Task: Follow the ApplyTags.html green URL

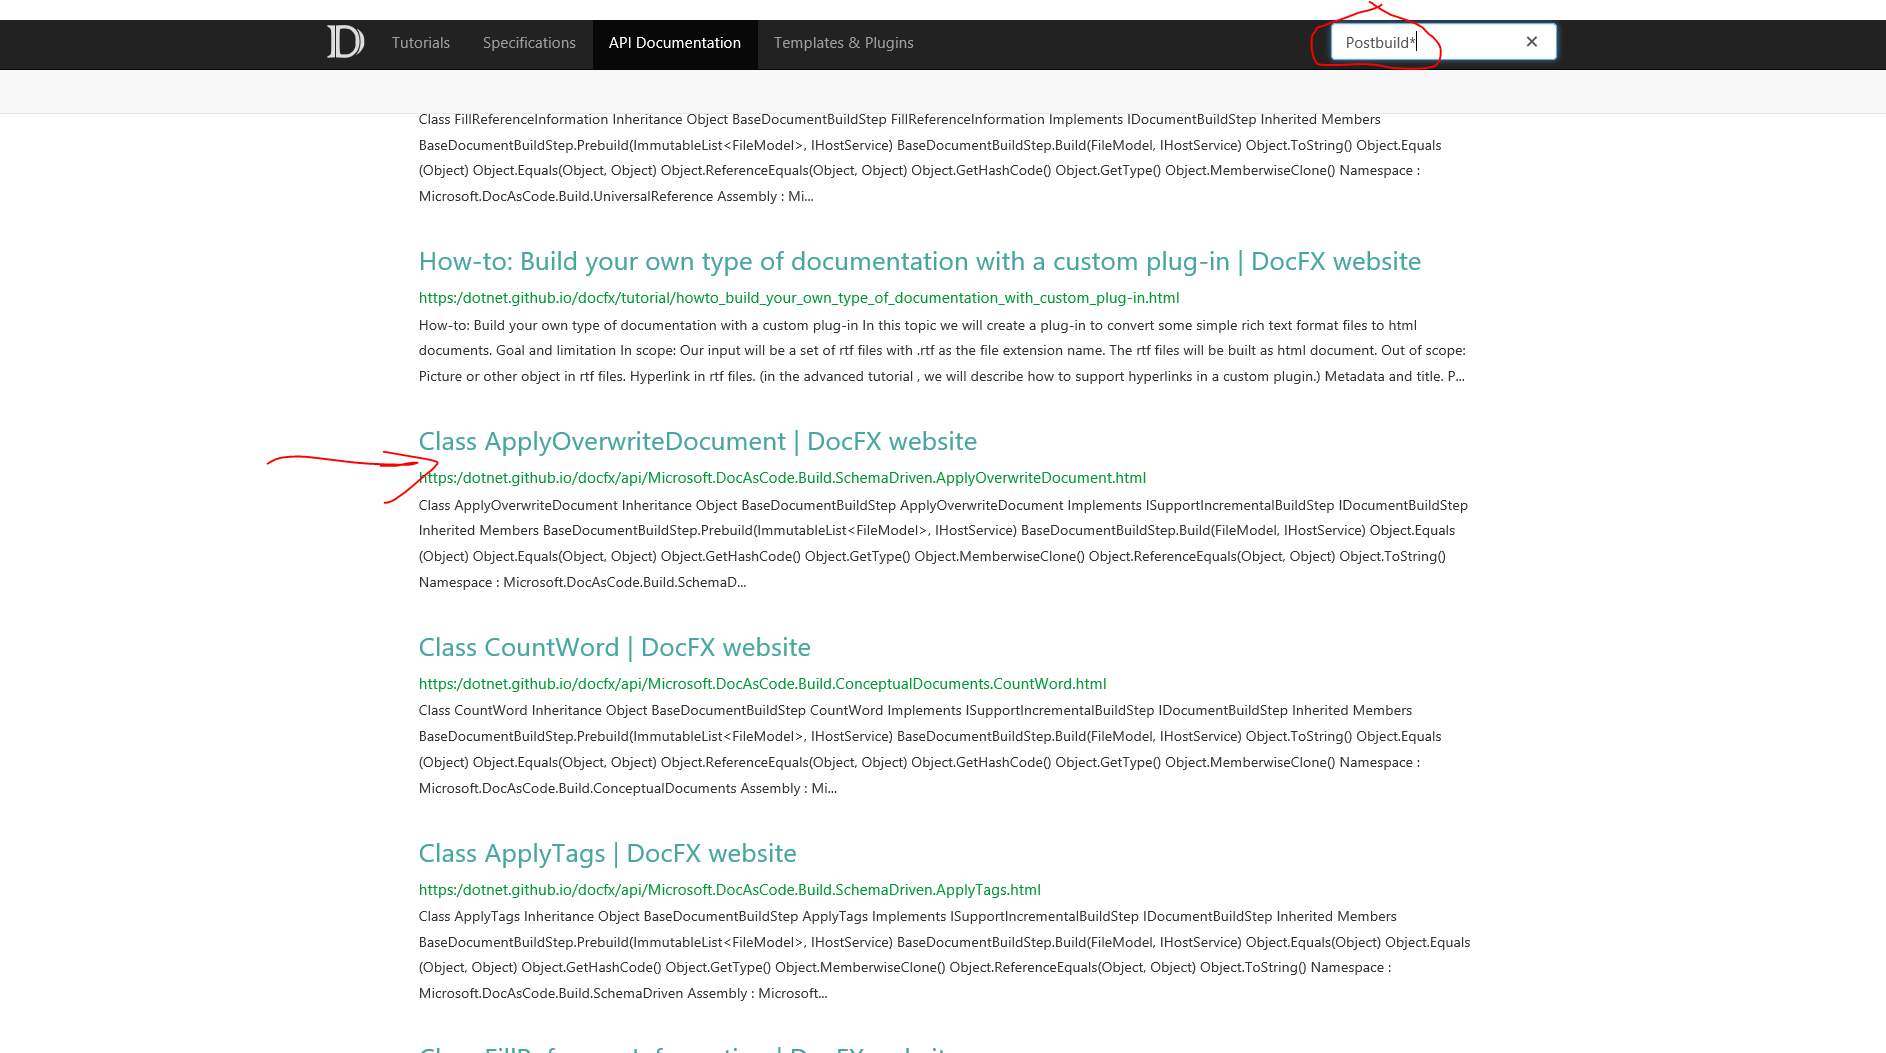Action: pos(729,889)
